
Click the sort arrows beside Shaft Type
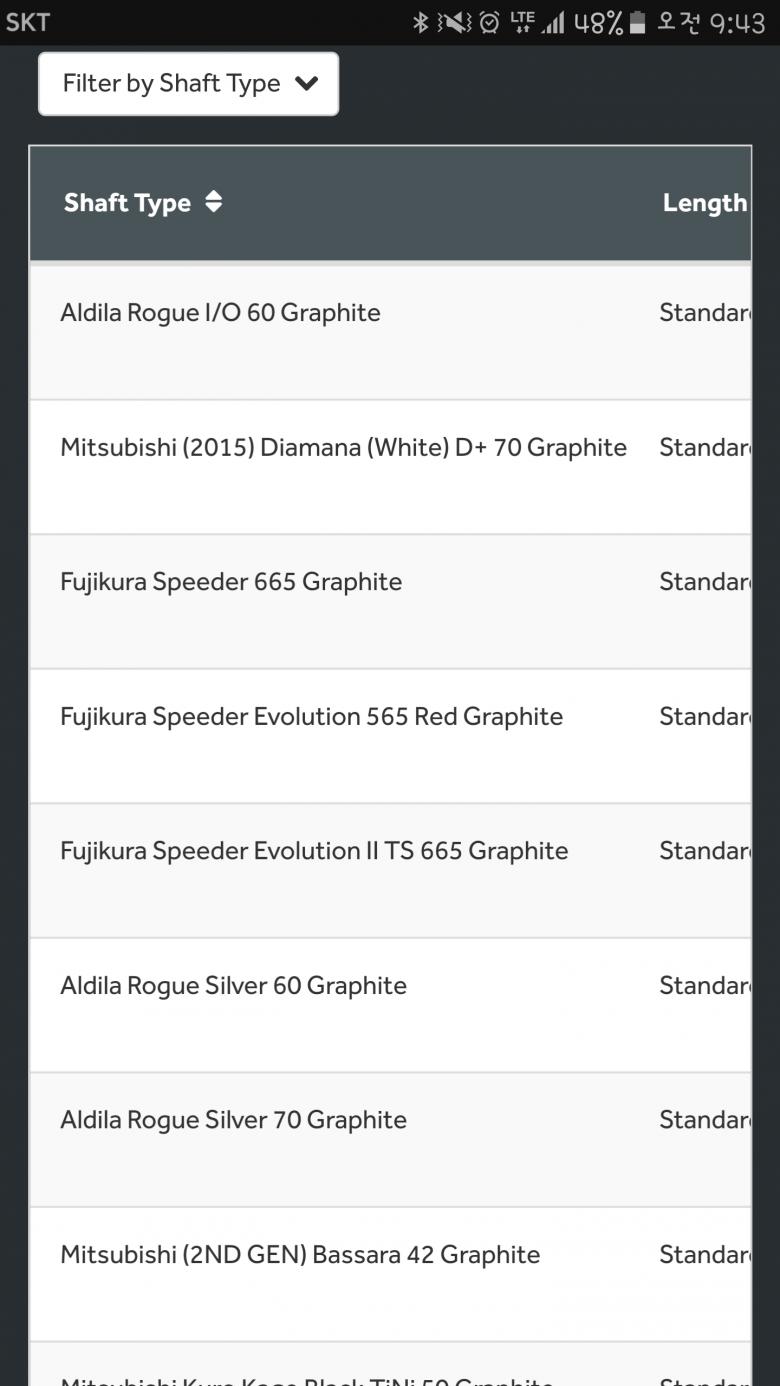[213, 203]
